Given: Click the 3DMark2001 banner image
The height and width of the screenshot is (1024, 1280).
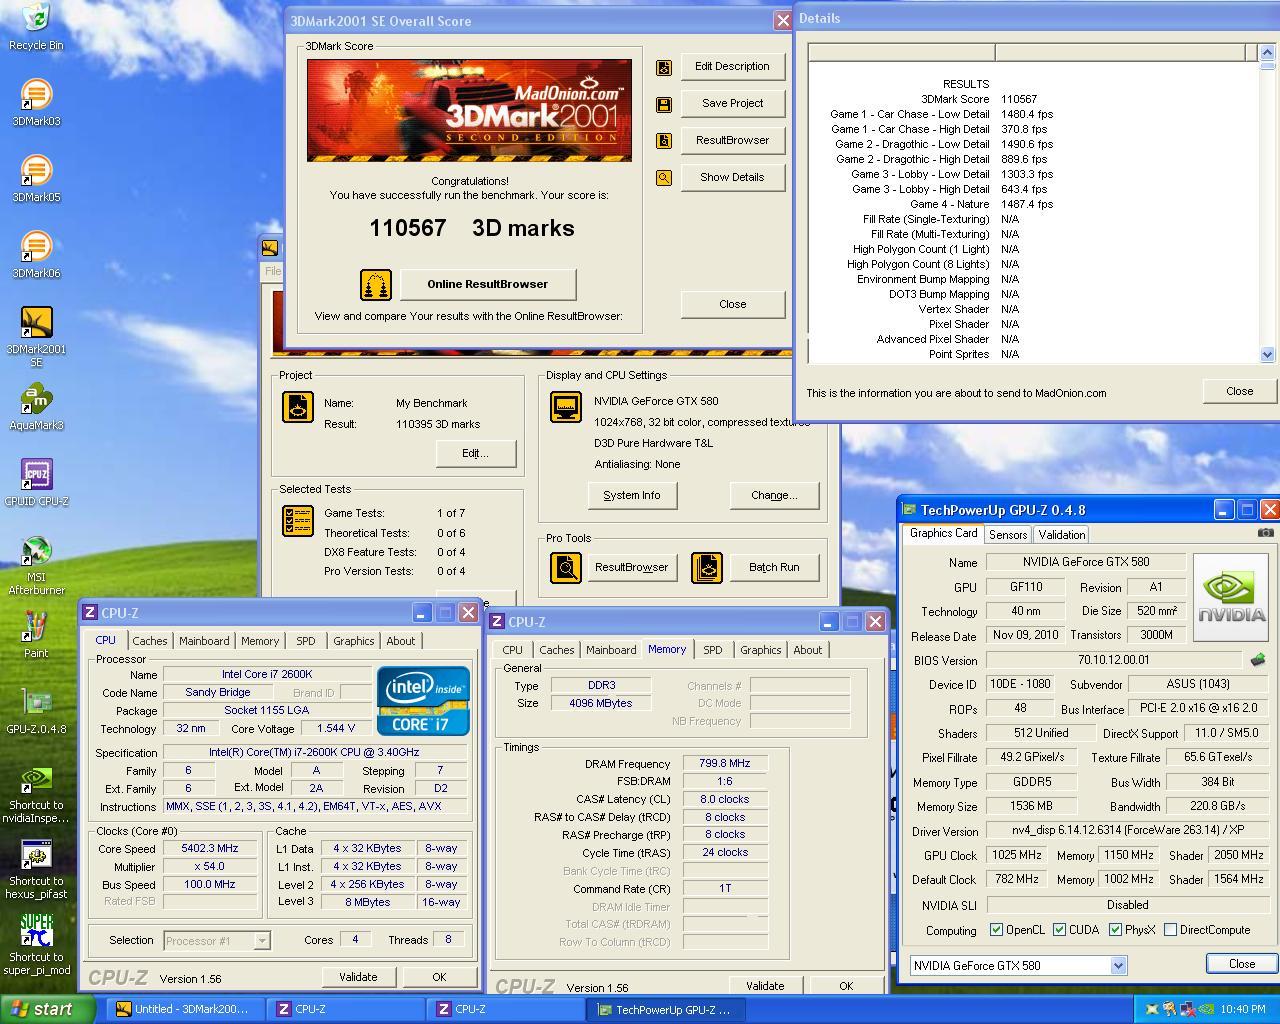Looking at the screenshot, I should coord(469,110).
